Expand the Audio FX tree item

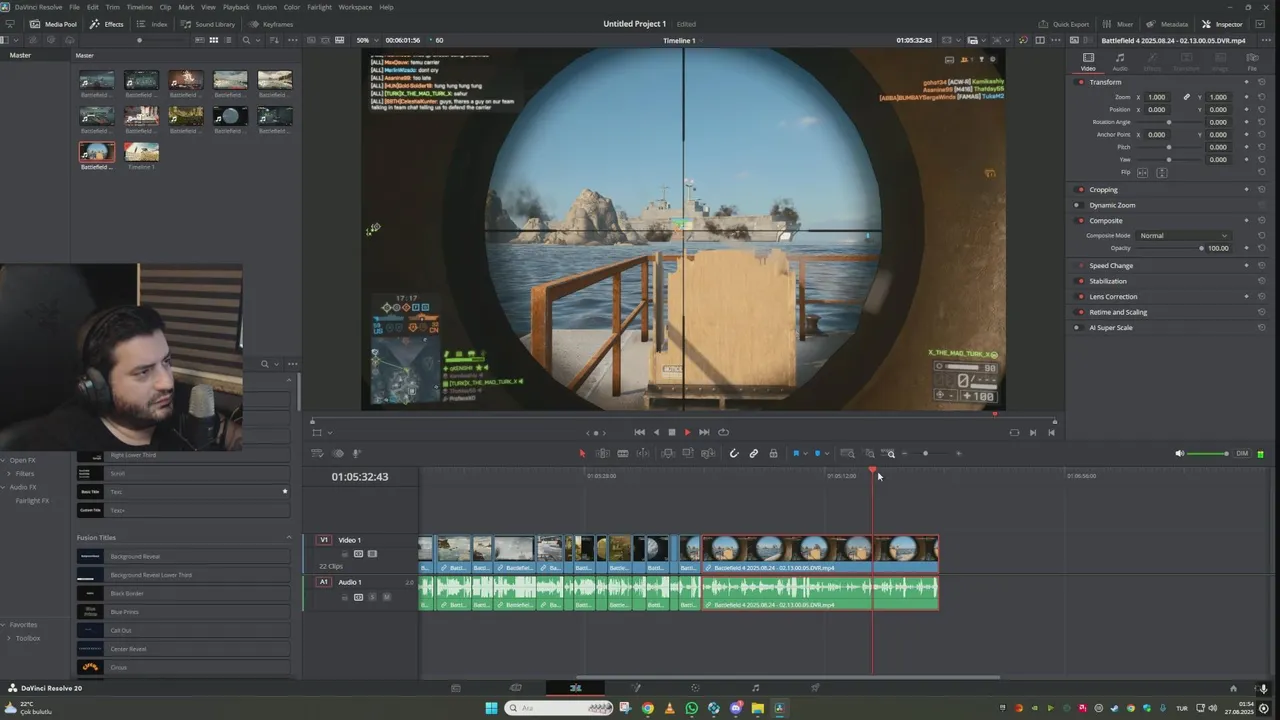point(4,487)
